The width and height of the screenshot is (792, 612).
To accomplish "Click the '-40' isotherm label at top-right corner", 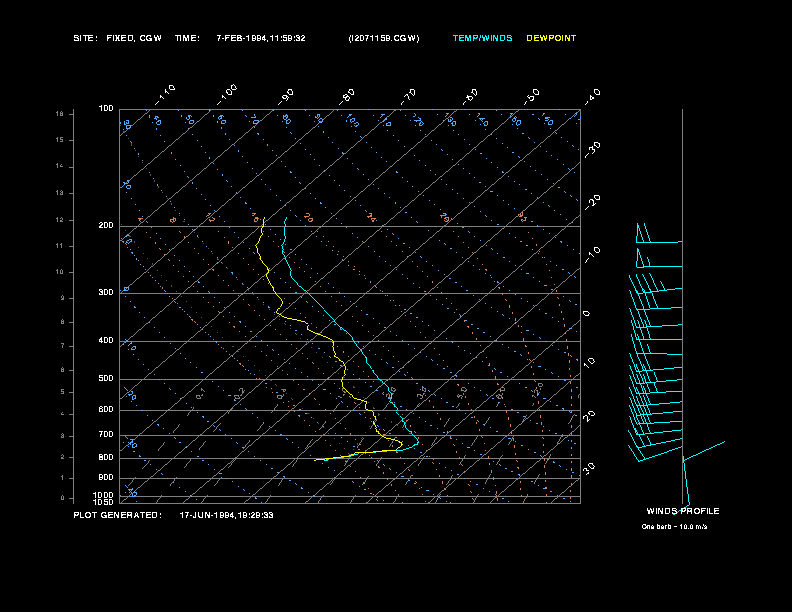I will point(592,97).
